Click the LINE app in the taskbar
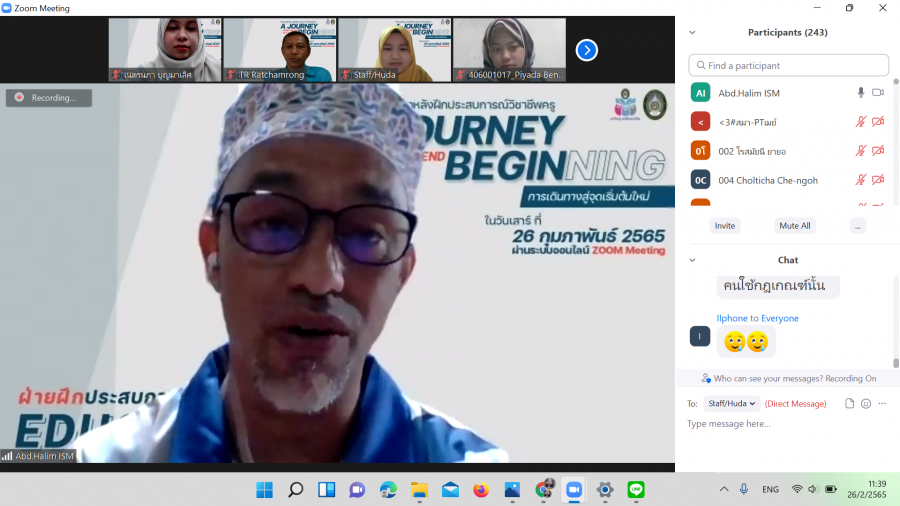Screen dimensions: 900x506 [x=636, y=489]
